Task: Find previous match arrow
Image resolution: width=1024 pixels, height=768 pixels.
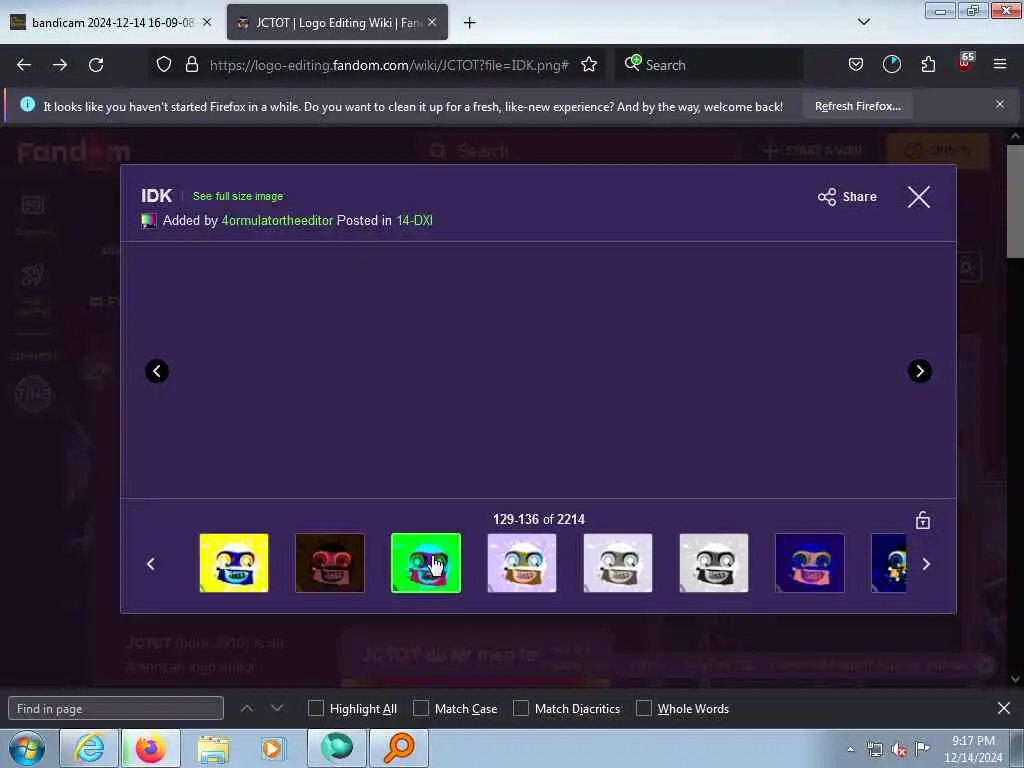Action: tap(247, 708)
